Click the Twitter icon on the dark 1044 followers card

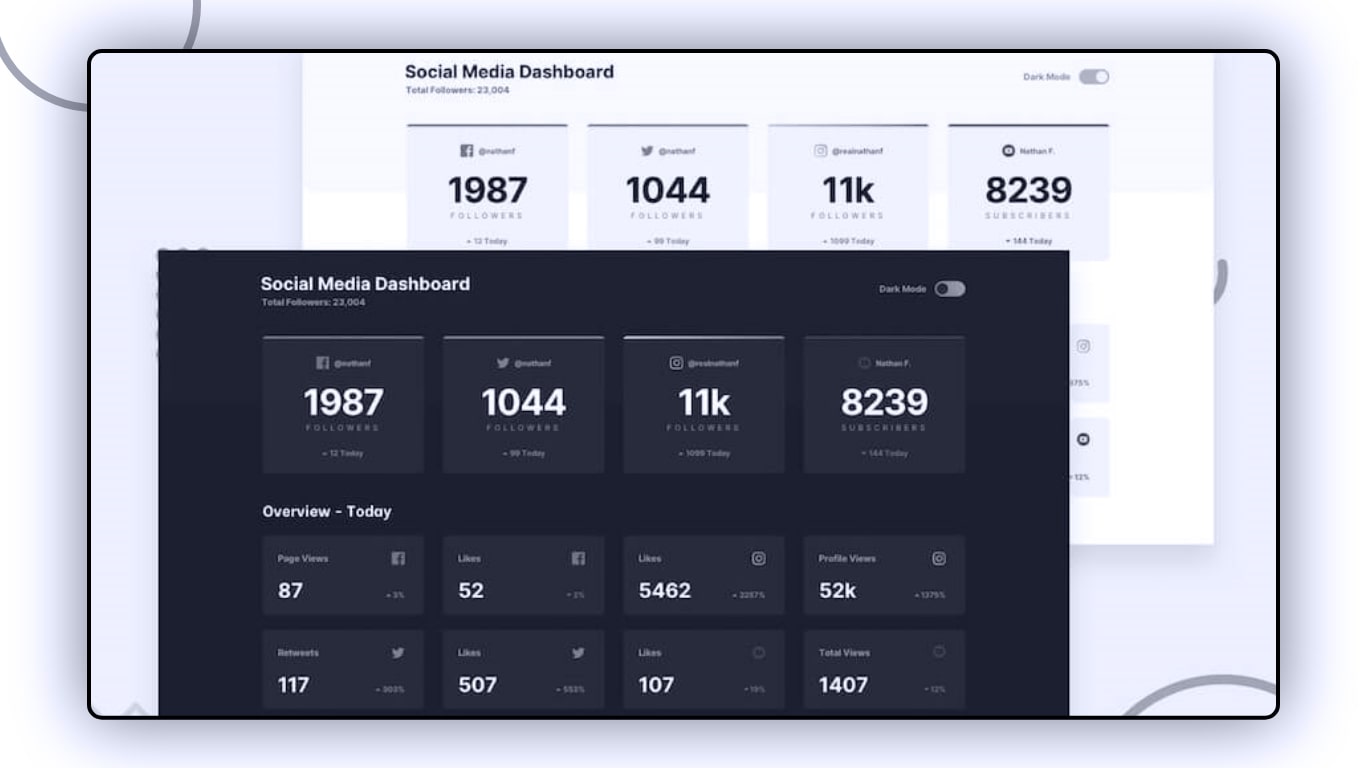click(x=503, y=363)
